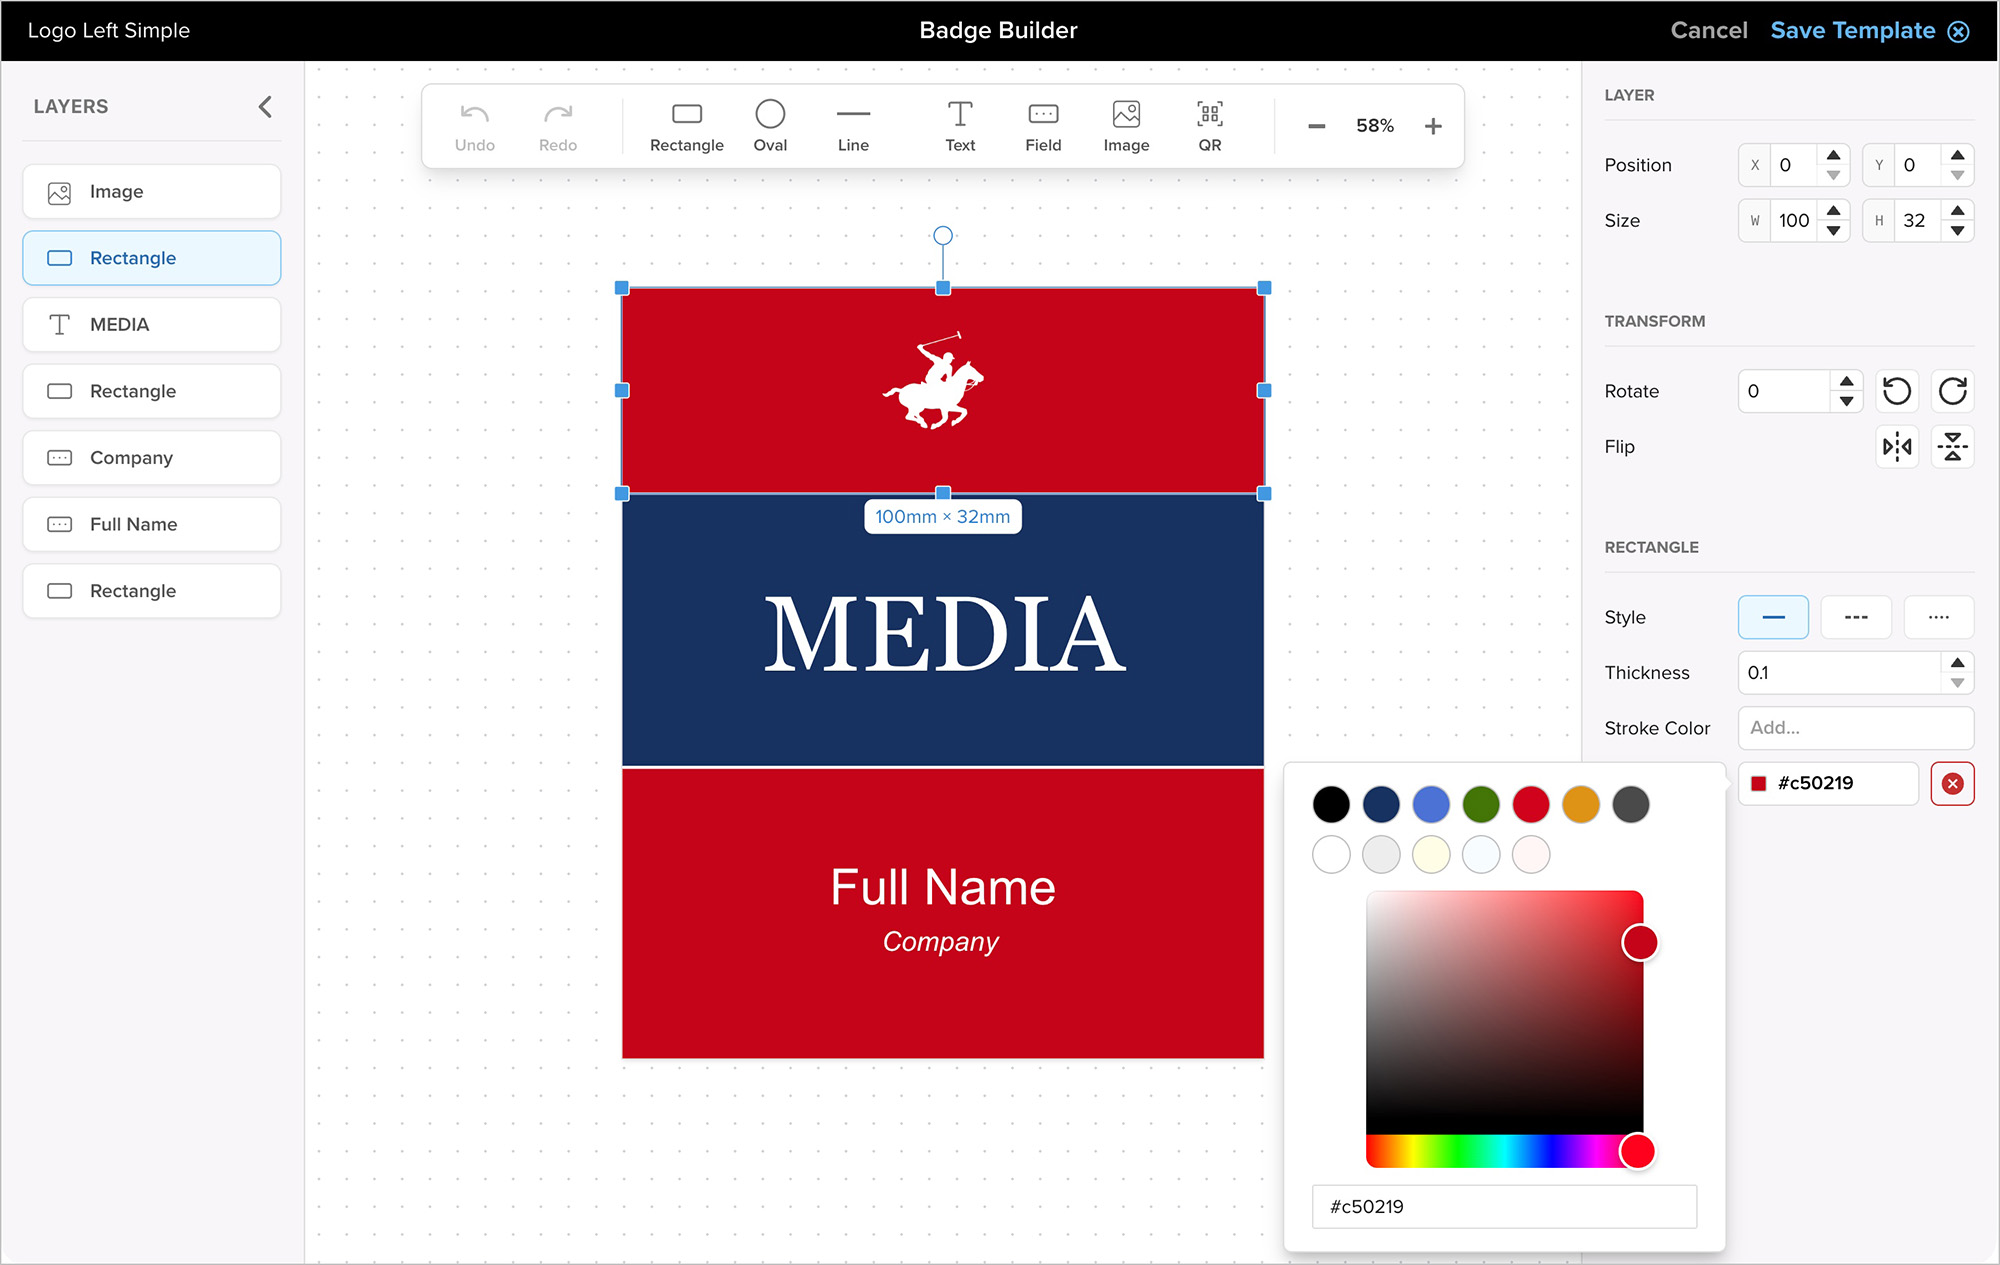Insert a QR code element
The width and height of the screenshot is (2000, 1265).
(1208, 124)
